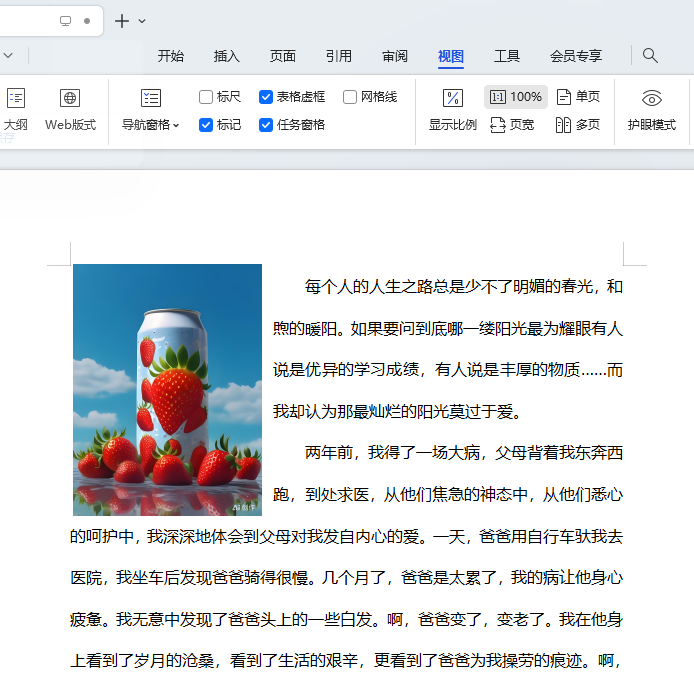
Task: Click the search magnifier icon
Action: coord(650,55)
